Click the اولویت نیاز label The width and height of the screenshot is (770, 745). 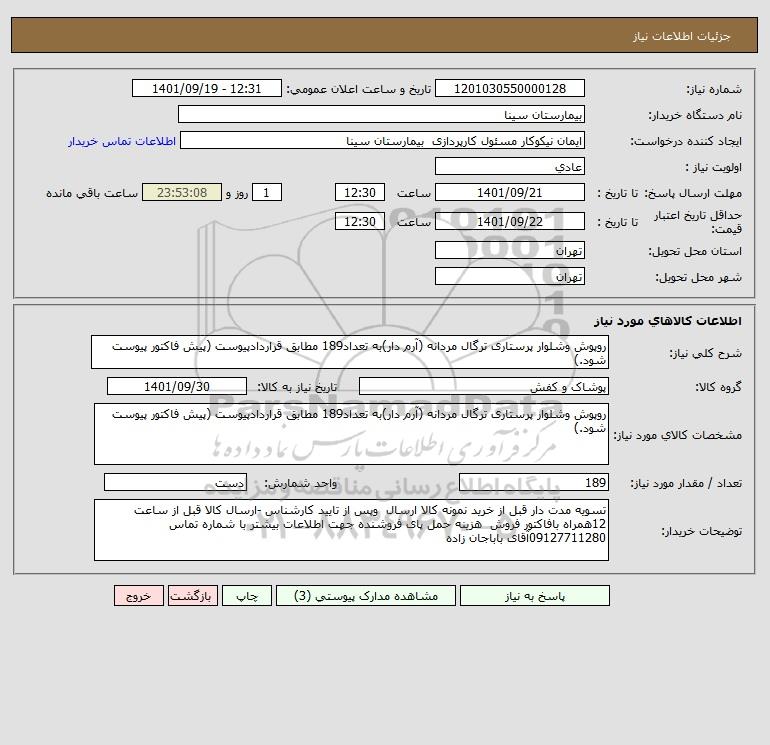click(x=714, y=167)
